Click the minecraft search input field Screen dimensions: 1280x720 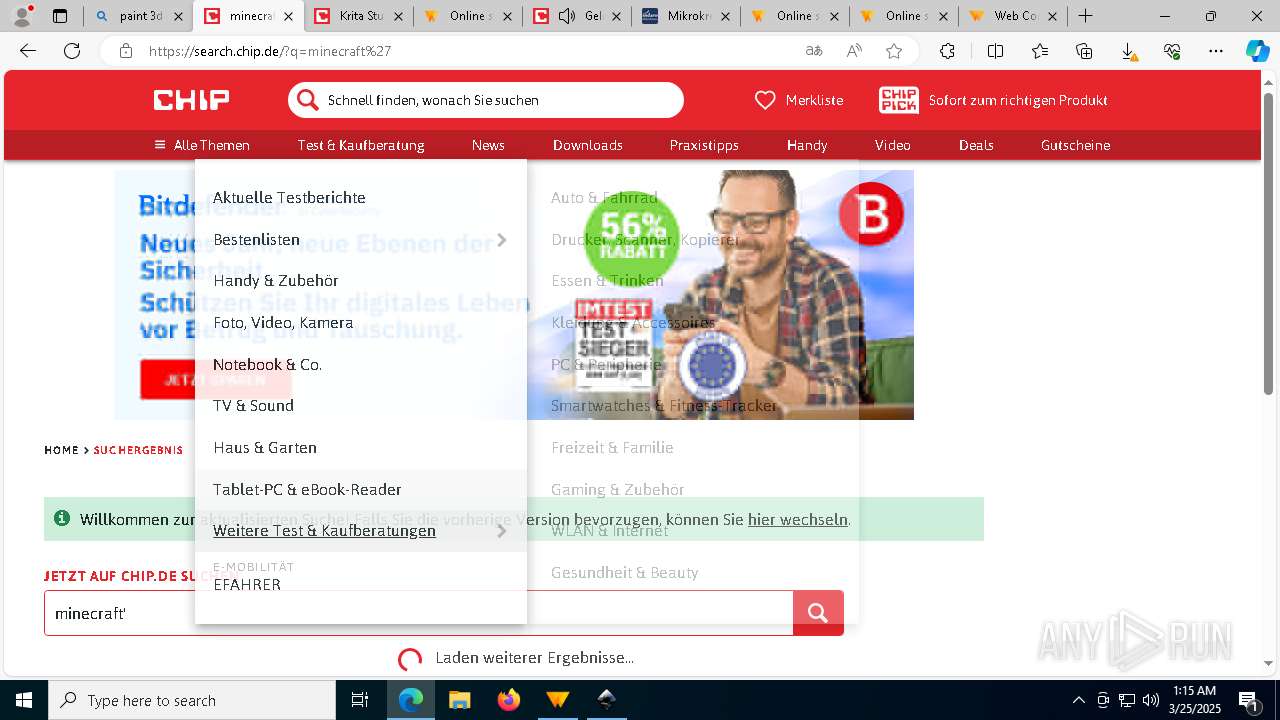coord(419,613)
